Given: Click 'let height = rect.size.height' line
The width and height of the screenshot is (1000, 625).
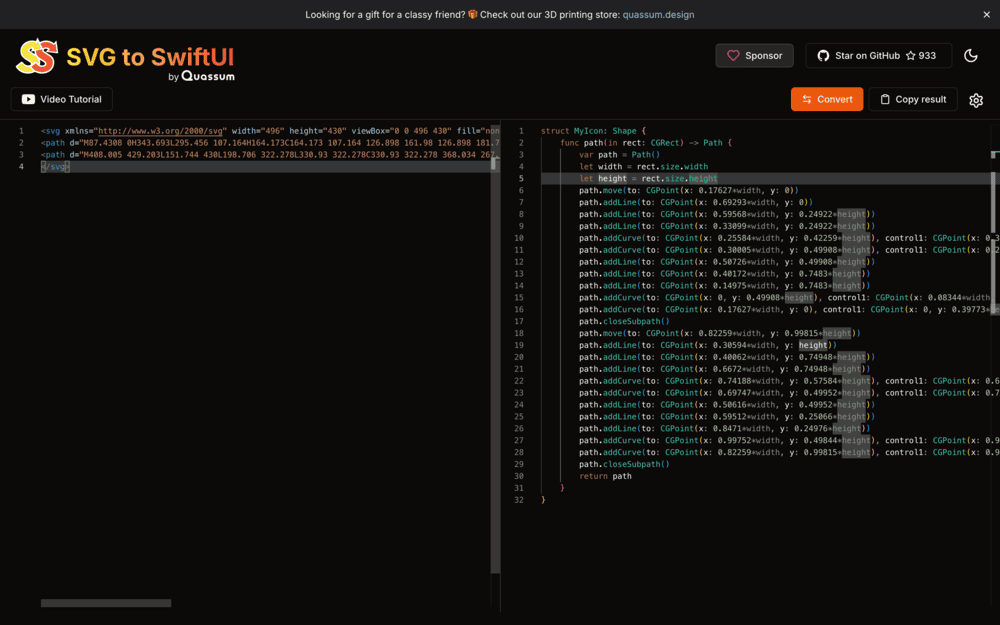Looking at the screenshot, I should click(648, 179).
